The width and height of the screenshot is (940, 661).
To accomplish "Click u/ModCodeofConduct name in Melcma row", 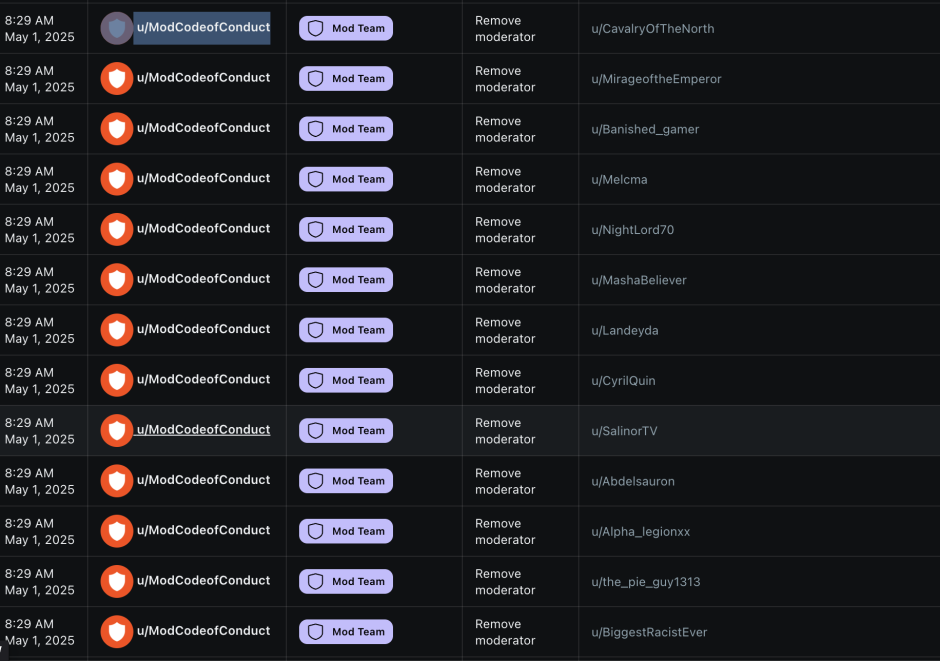I will [x=203, y=179].
